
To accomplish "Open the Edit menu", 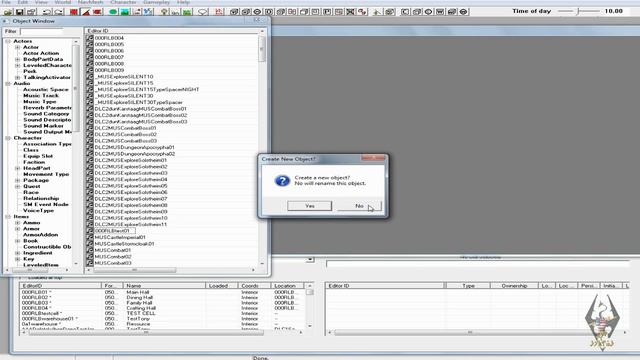I will [x=22, y=2].
